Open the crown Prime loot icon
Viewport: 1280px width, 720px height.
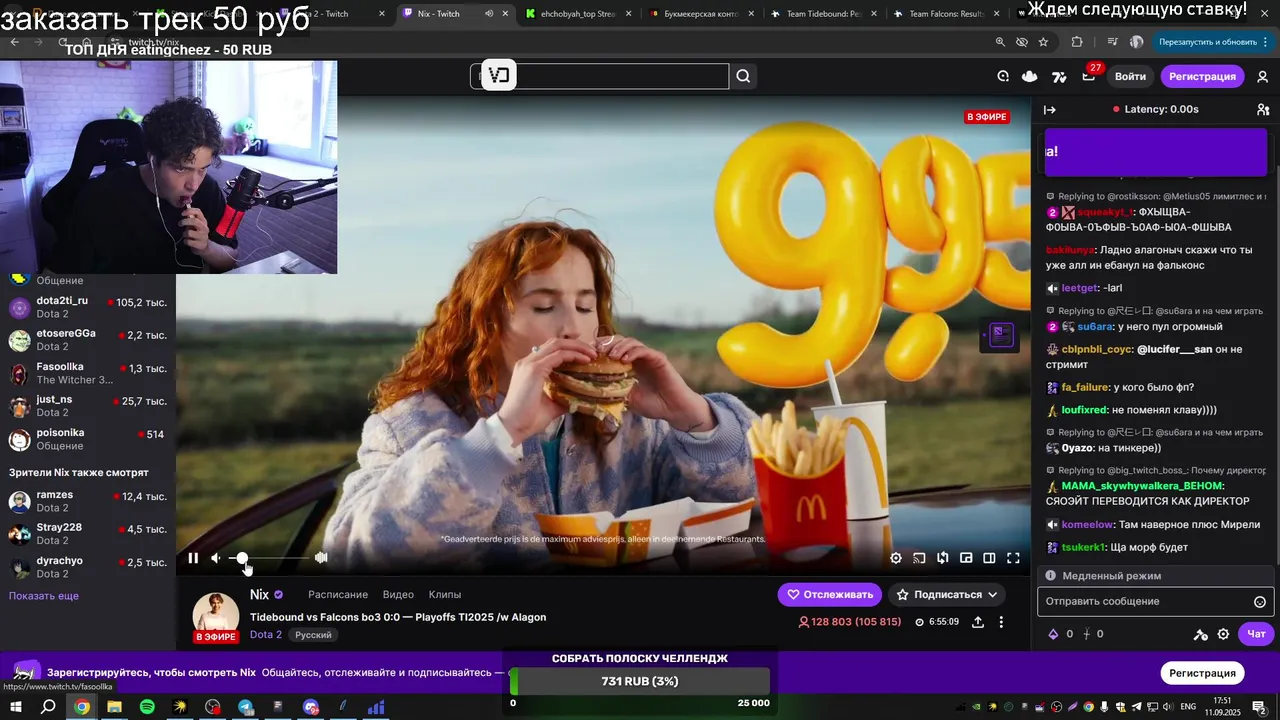pyautogui.click(x=1030, y=76)
